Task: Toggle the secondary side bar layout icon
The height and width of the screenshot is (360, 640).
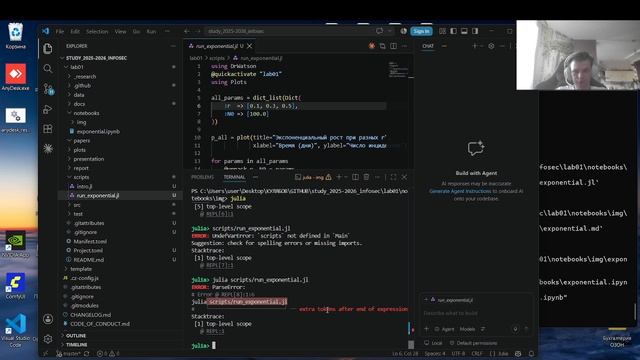Action: point(475,31)
